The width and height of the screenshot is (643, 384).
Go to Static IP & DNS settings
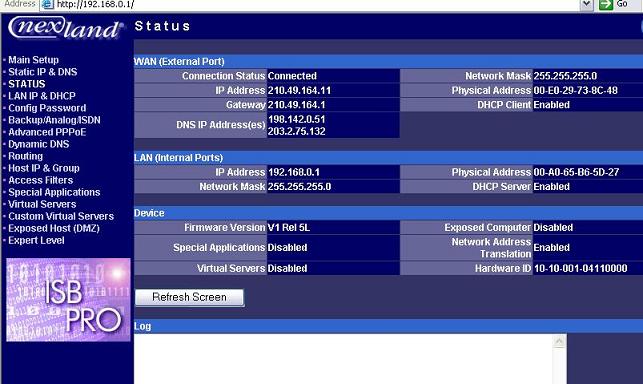click(43, 72)
